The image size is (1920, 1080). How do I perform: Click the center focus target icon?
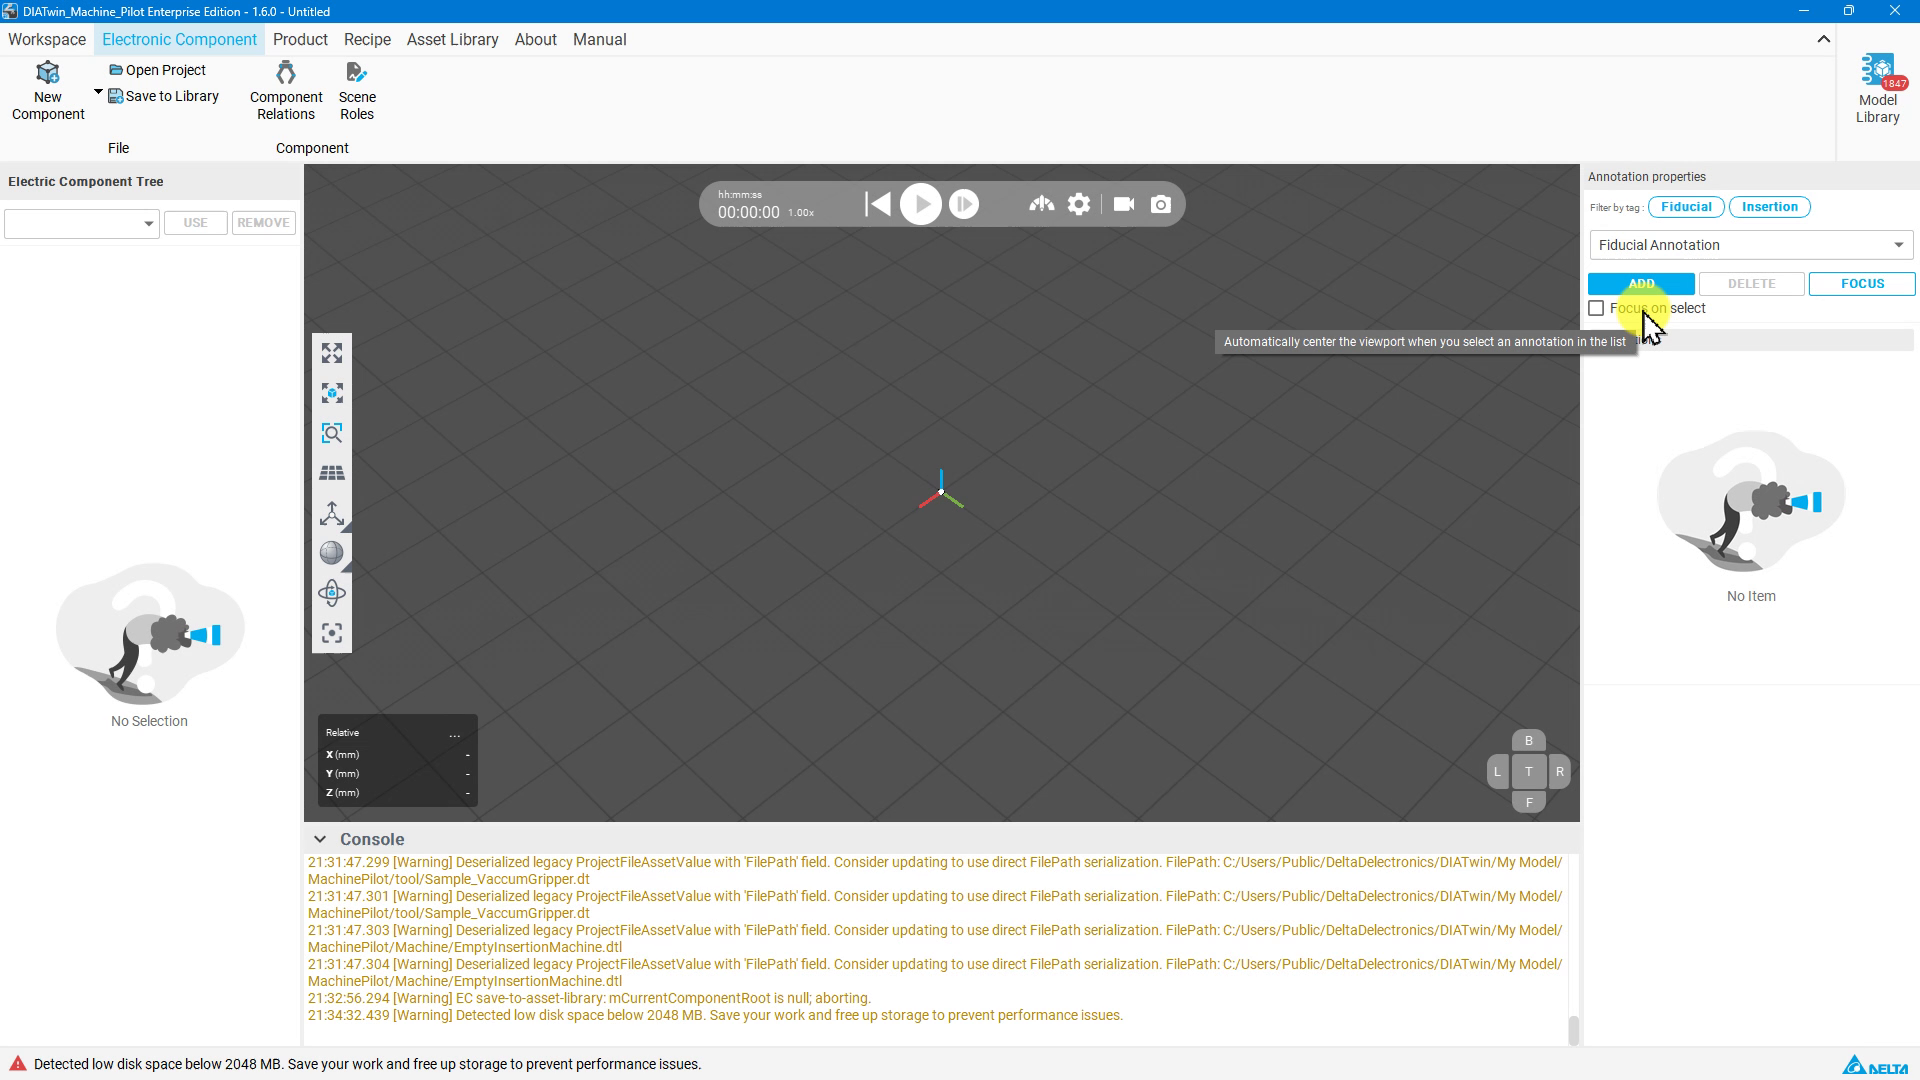332,633
